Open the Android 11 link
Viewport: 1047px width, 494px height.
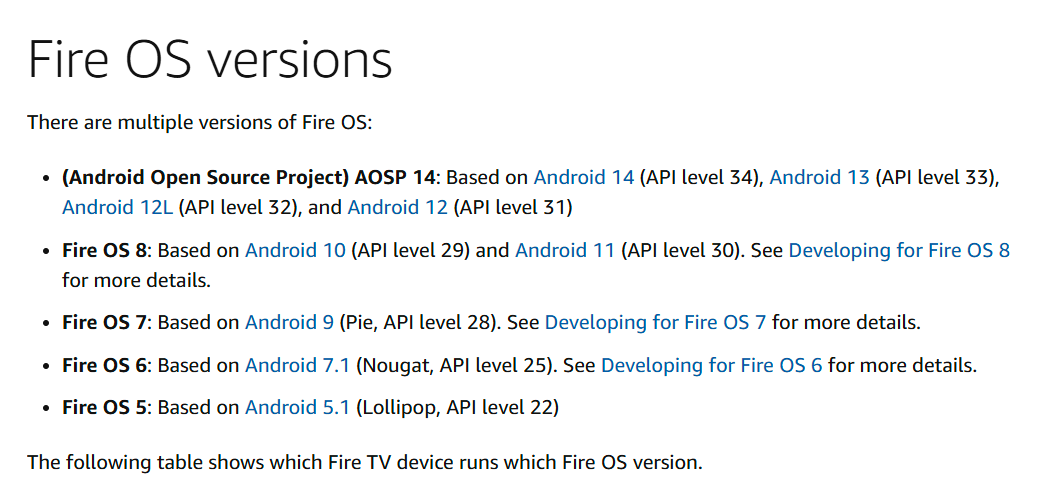(565, 251)
